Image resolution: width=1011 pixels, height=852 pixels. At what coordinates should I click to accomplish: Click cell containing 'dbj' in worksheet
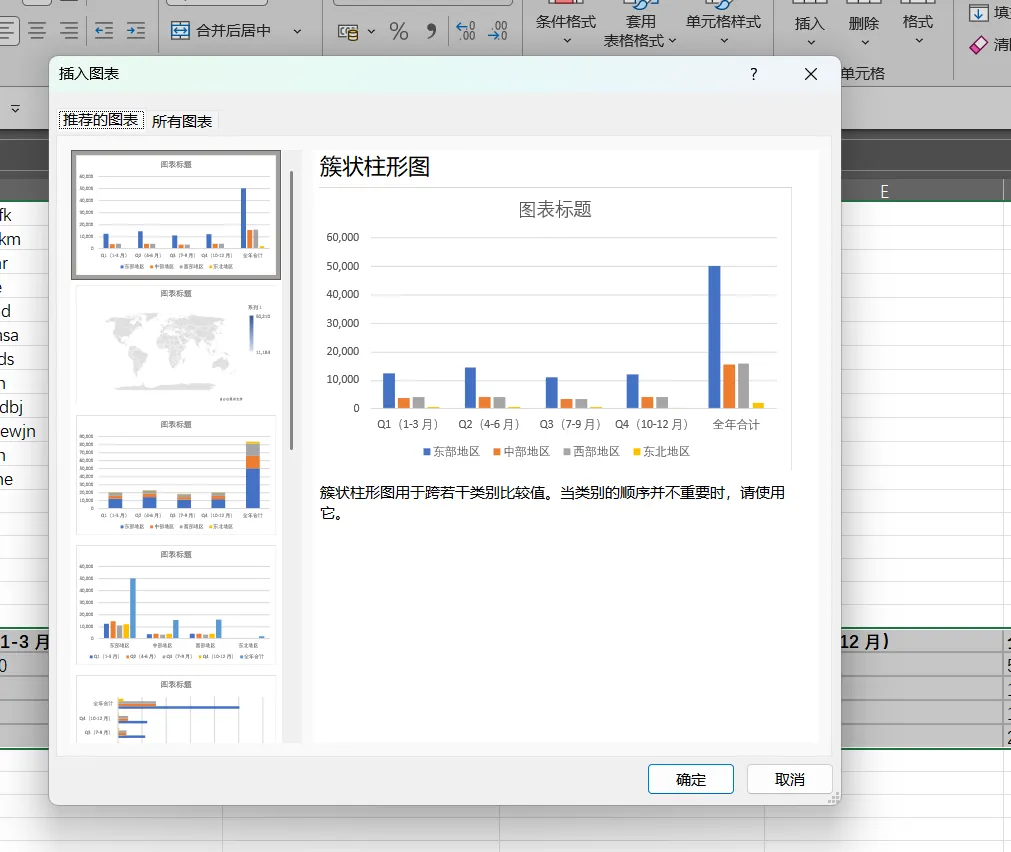[x=24, y=407]
